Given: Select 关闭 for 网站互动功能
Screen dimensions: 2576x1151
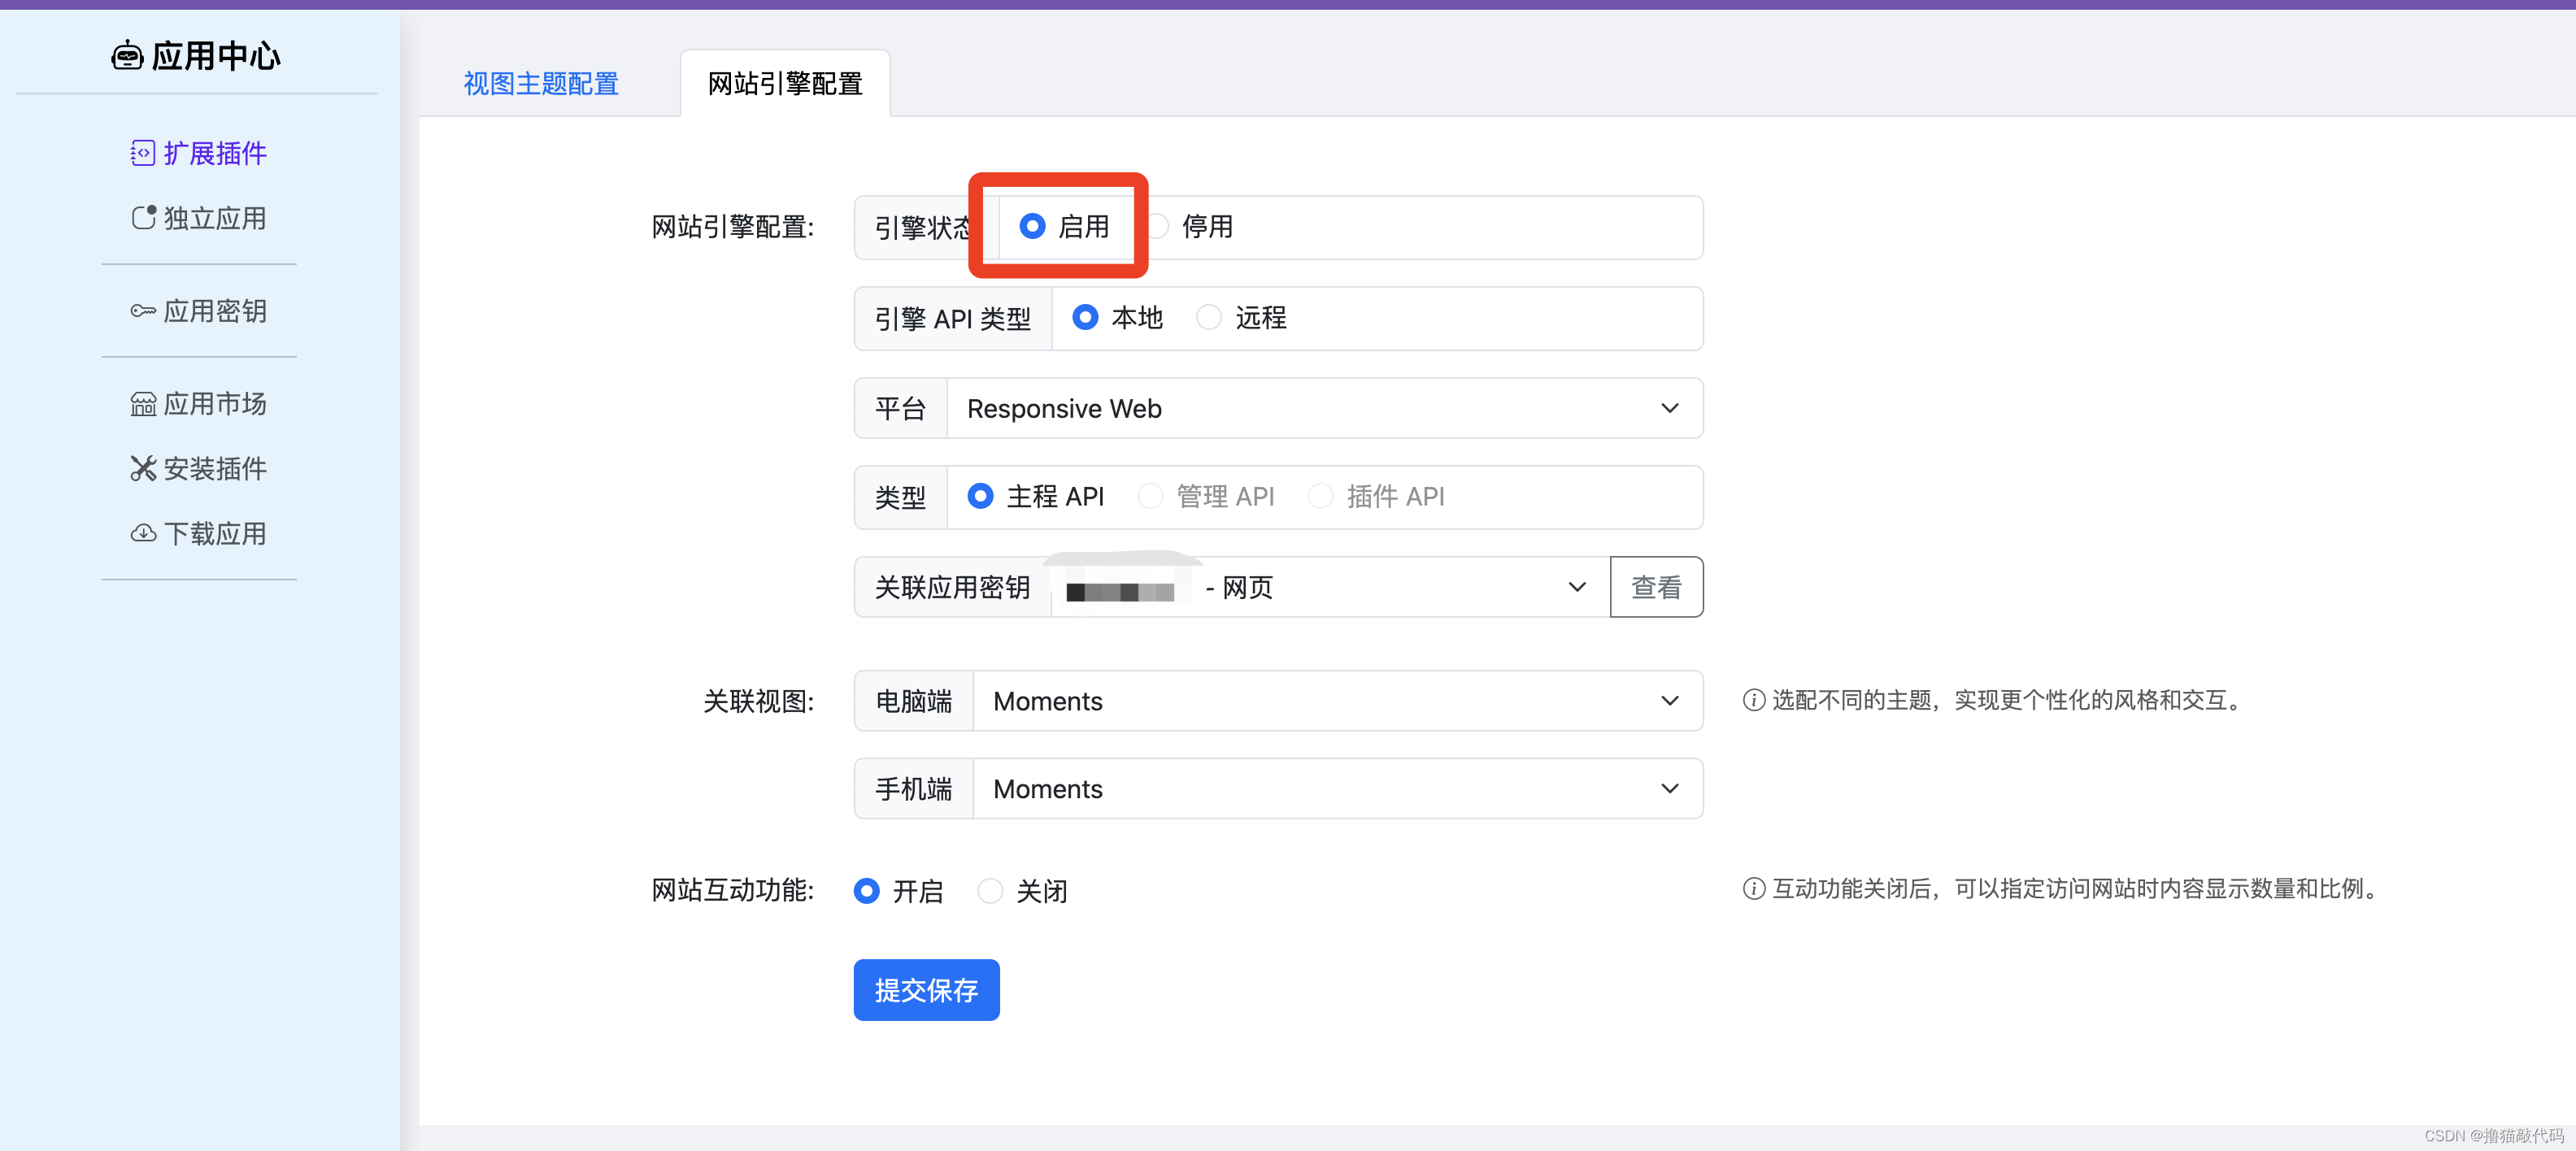Looking at the screenshot, I should (x=990, y=890).
